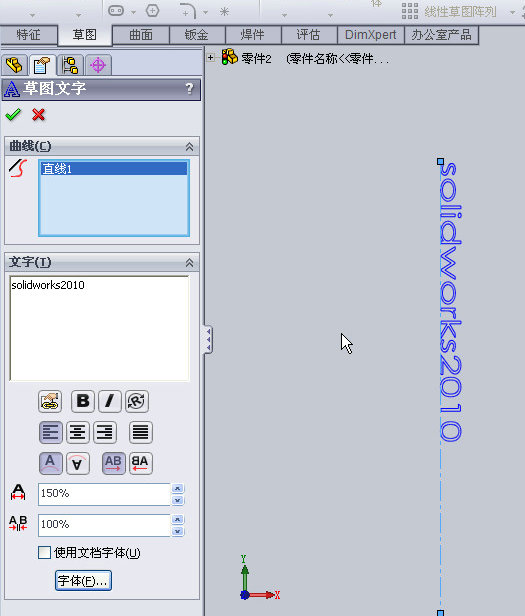Image resolution: width=525 pixels, height=616 pixels.
Task: Align text to the right
Action: point(105,433)
